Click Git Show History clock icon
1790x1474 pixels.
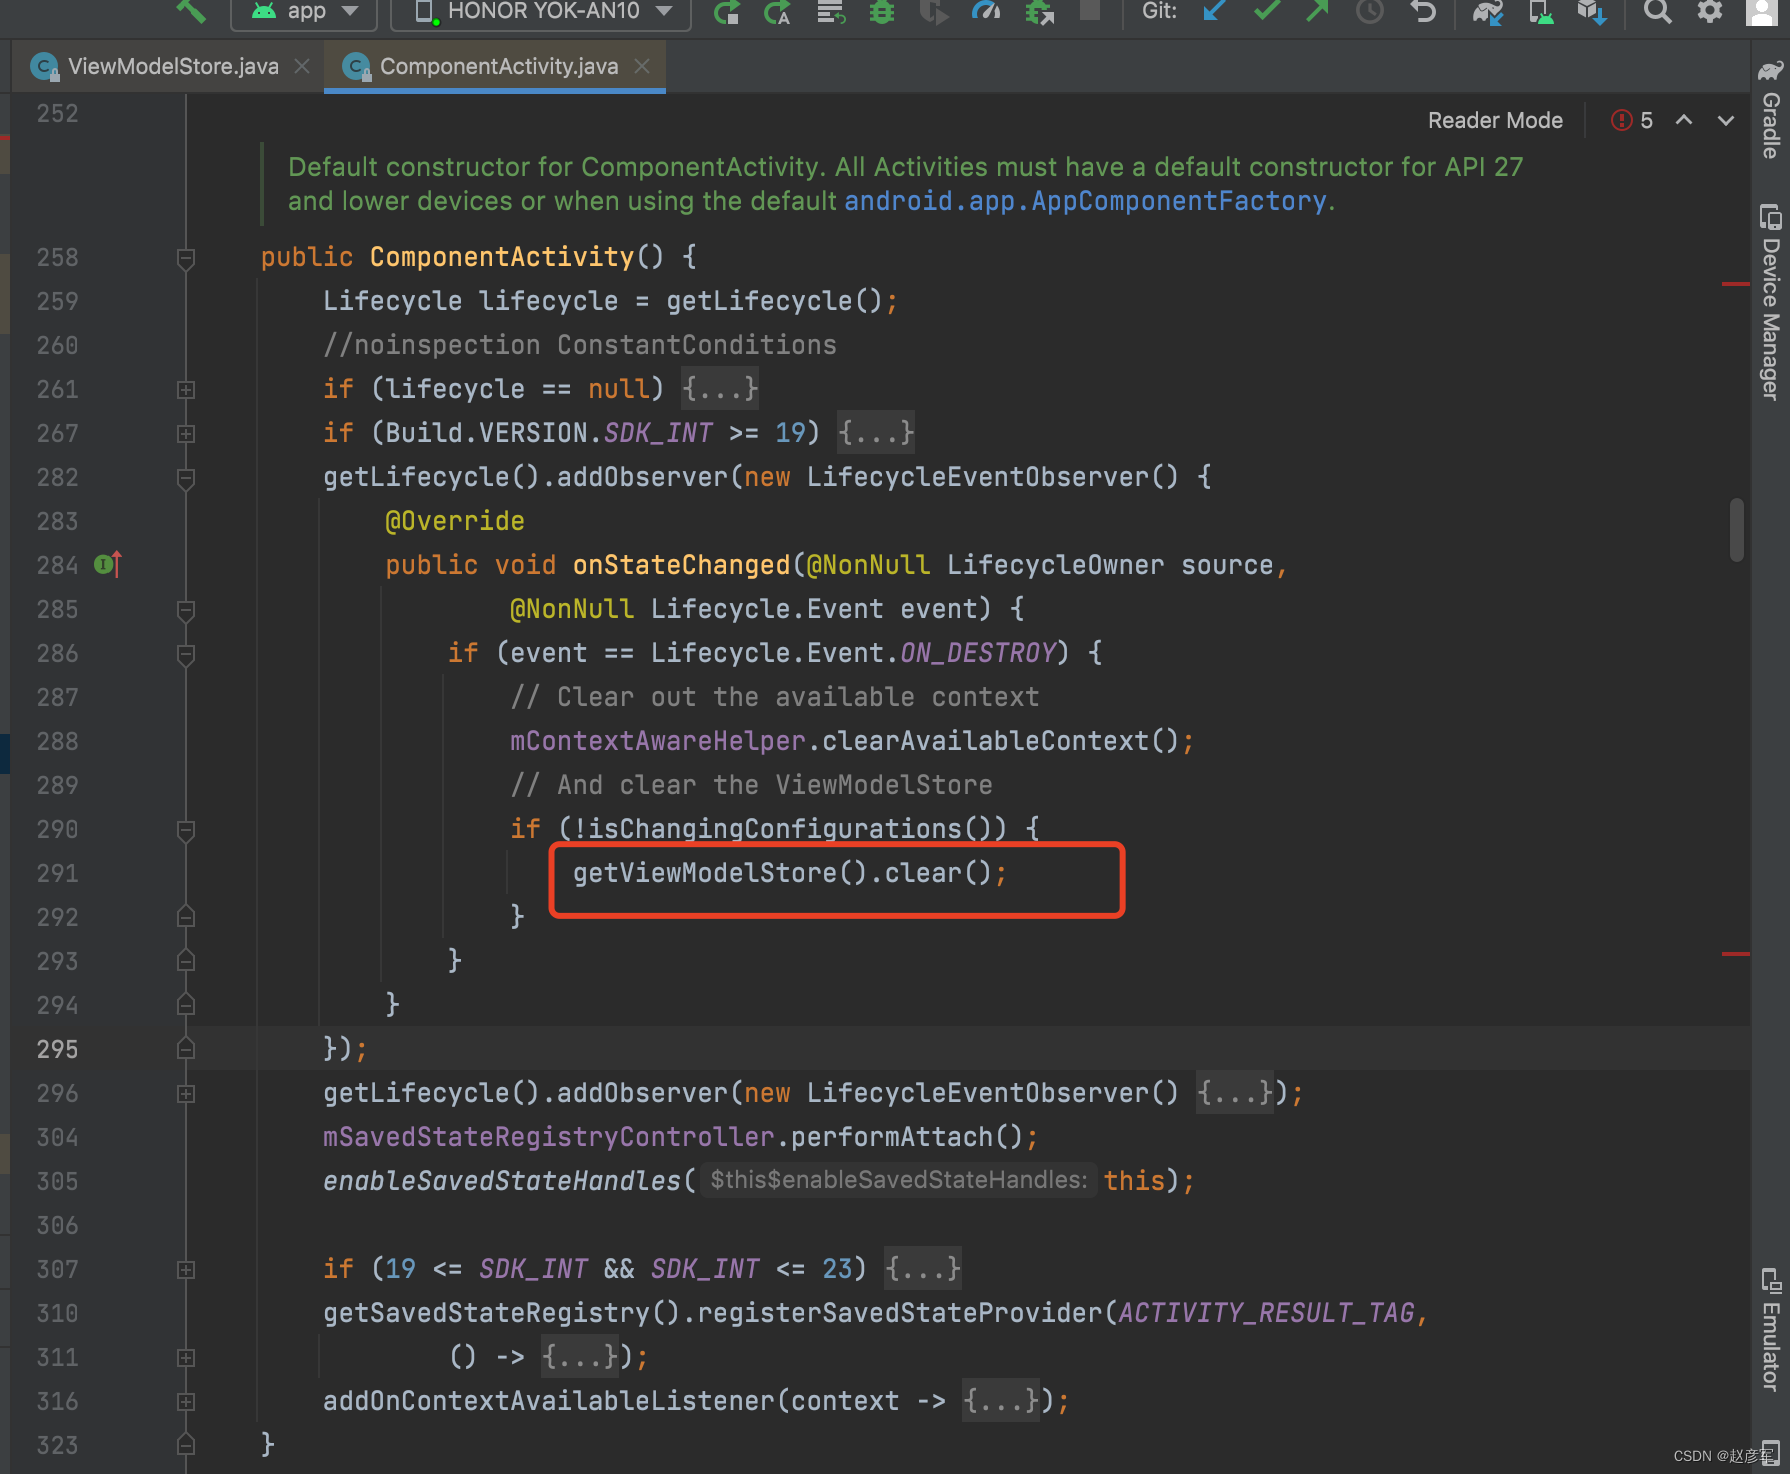[x=1370, y=12]
